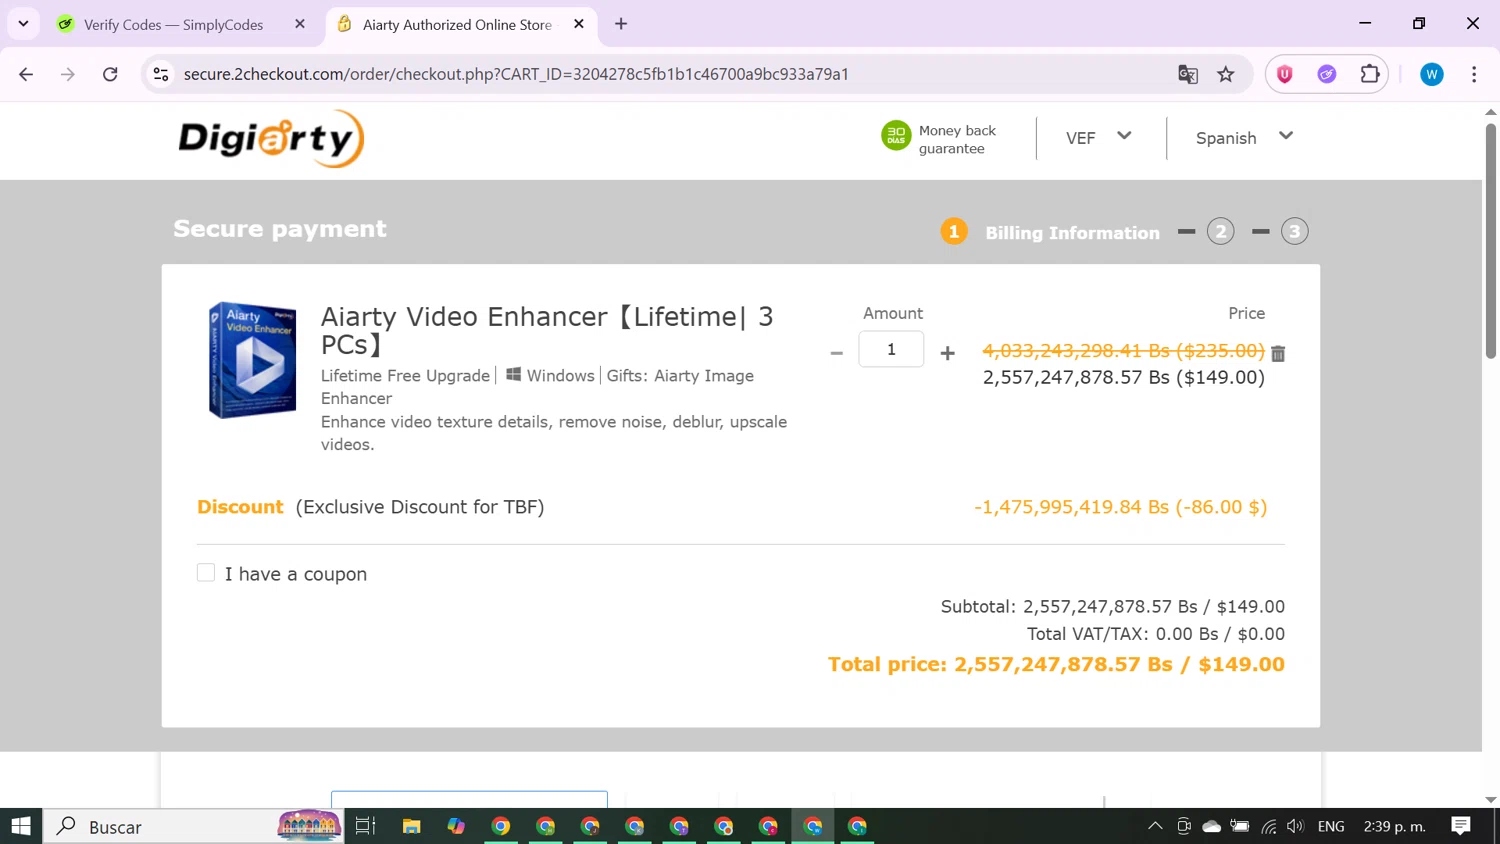Show hidden system tray icons
Viewport: 1500px width, 844px height.
(1155, 826)
